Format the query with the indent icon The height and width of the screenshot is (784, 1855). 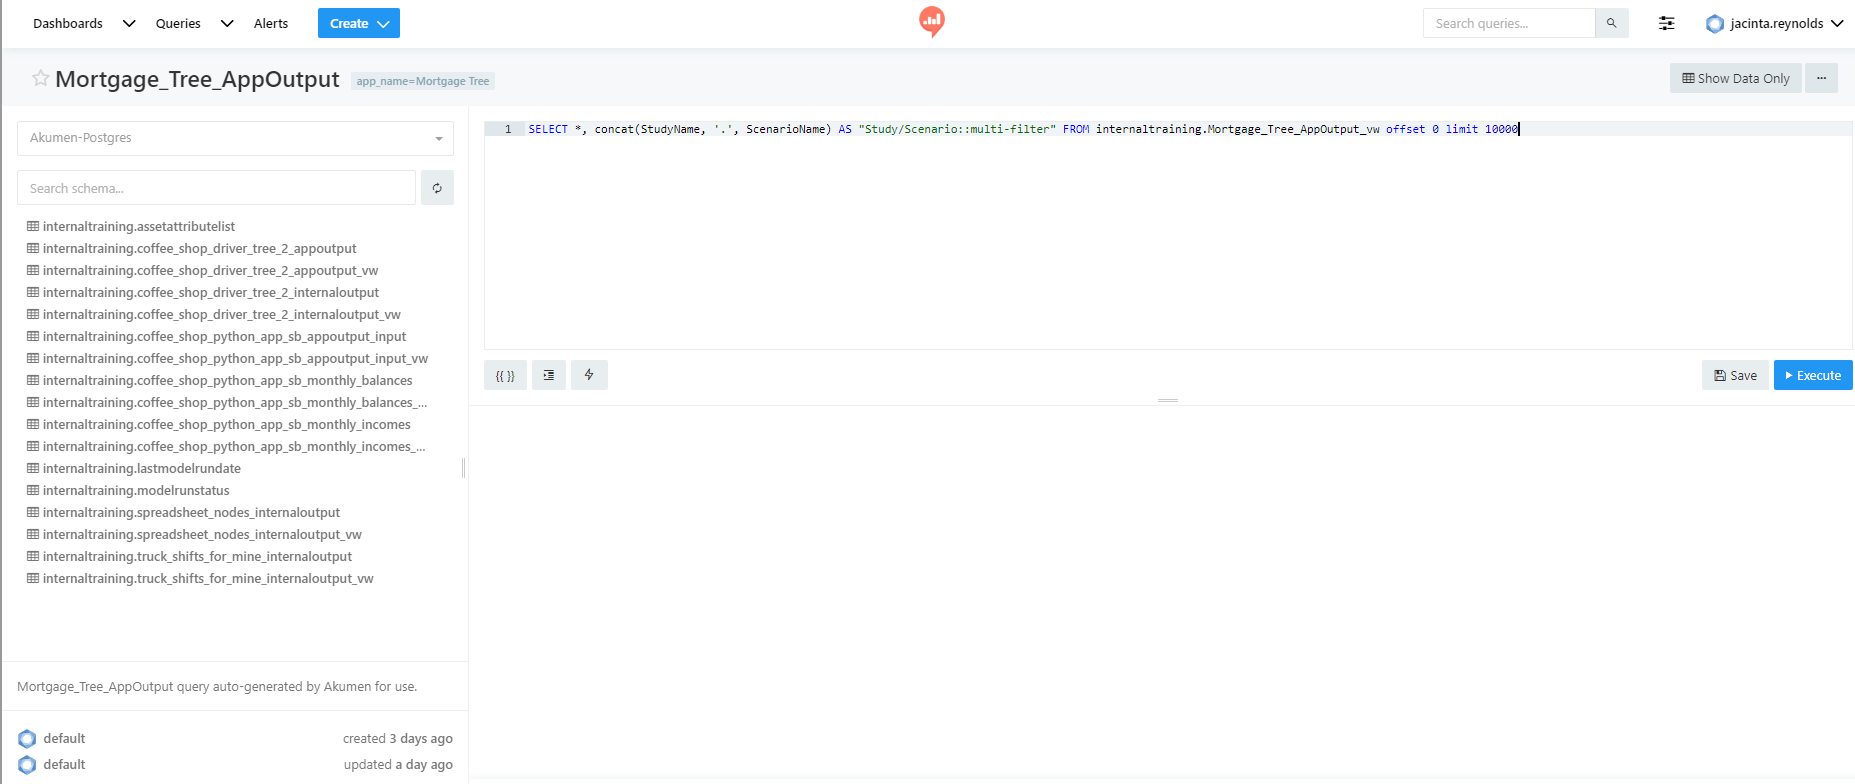pos(548,375)
